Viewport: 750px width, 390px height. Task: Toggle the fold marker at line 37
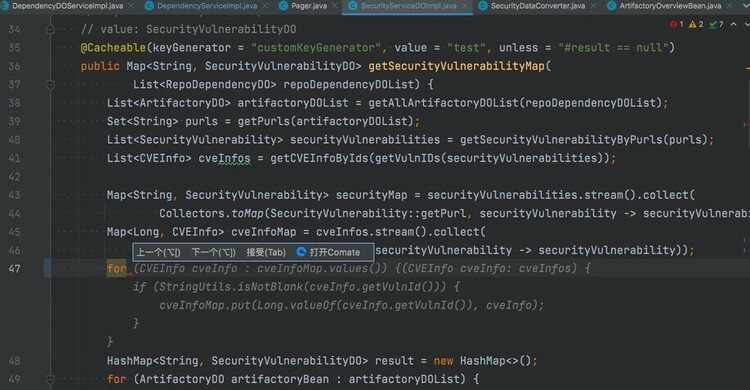click(x=50, y=85)
